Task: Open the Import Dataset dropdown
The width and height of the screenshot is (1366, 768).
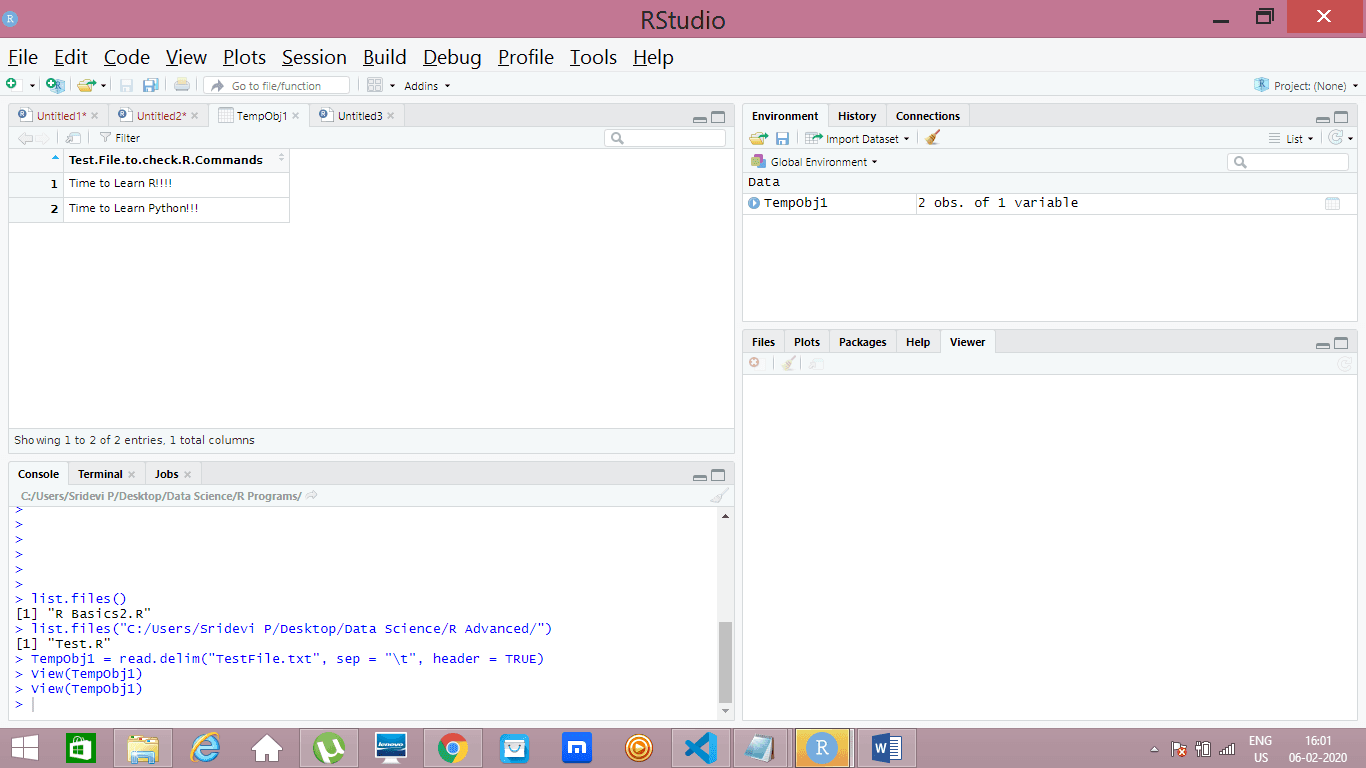Action: [x=857, y=139]
